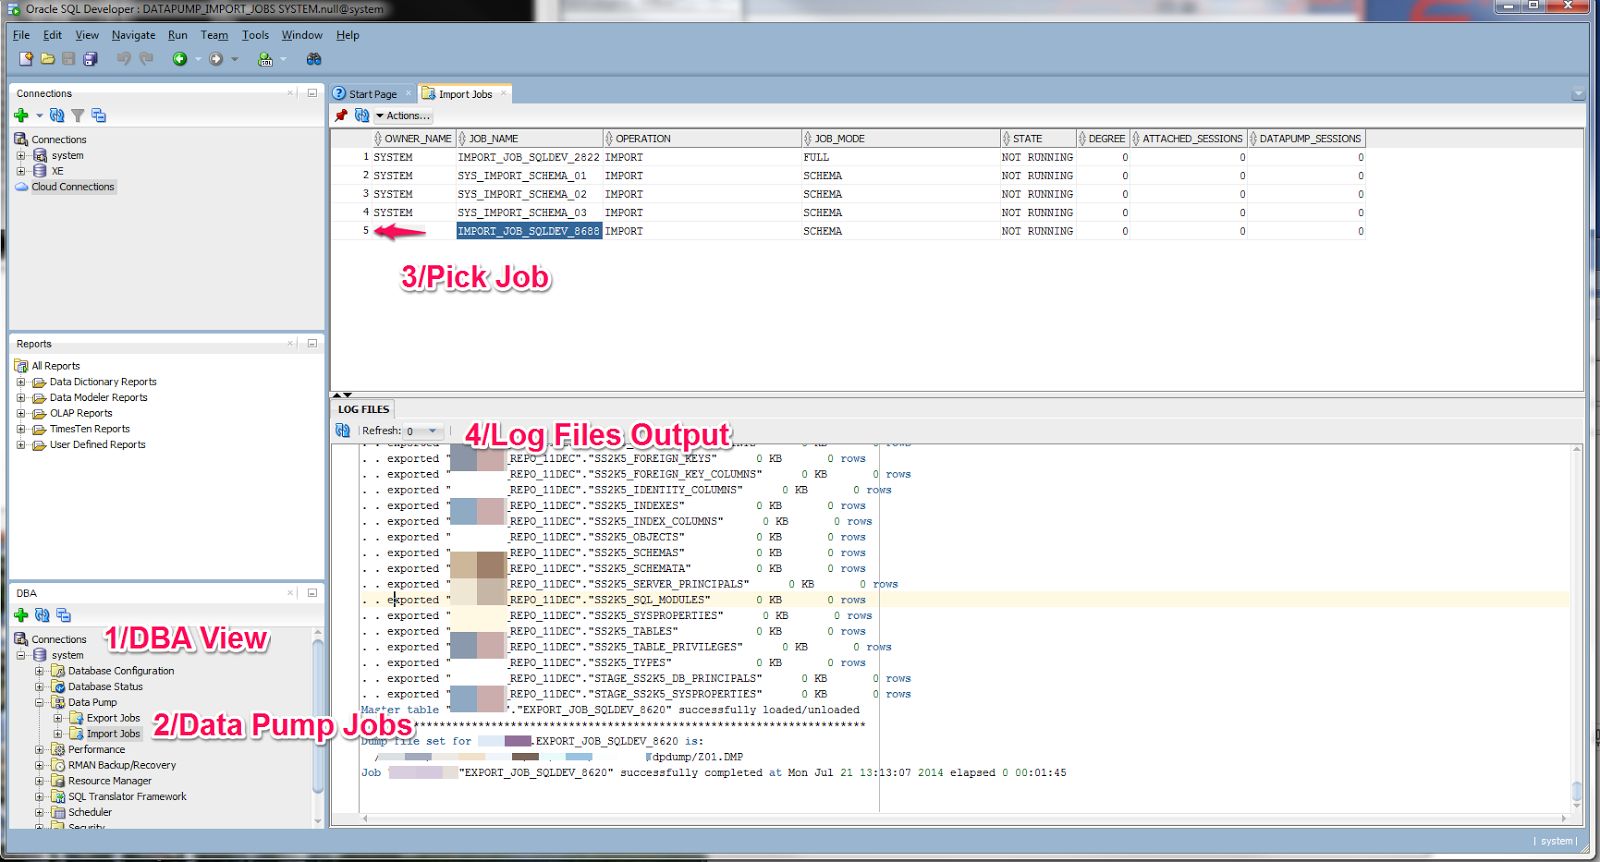Open the Forward history dropdown arrow
Image resolution: width=1600 pixels, height=862 pixels.
(x=235, y=59)
